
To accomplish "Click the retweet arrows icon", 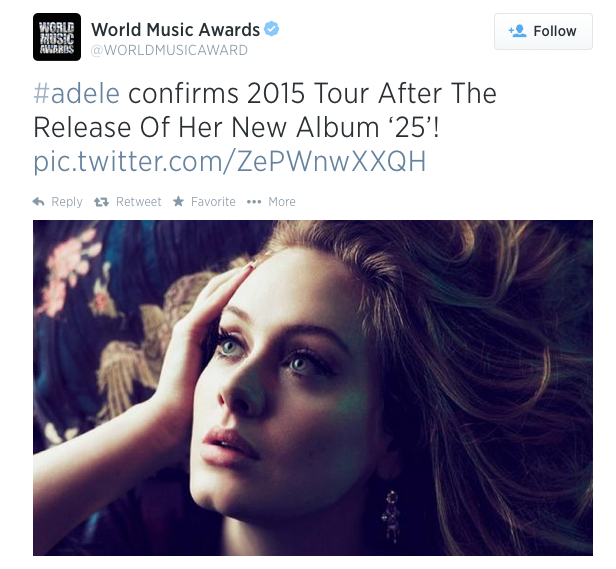I will 101,202.
